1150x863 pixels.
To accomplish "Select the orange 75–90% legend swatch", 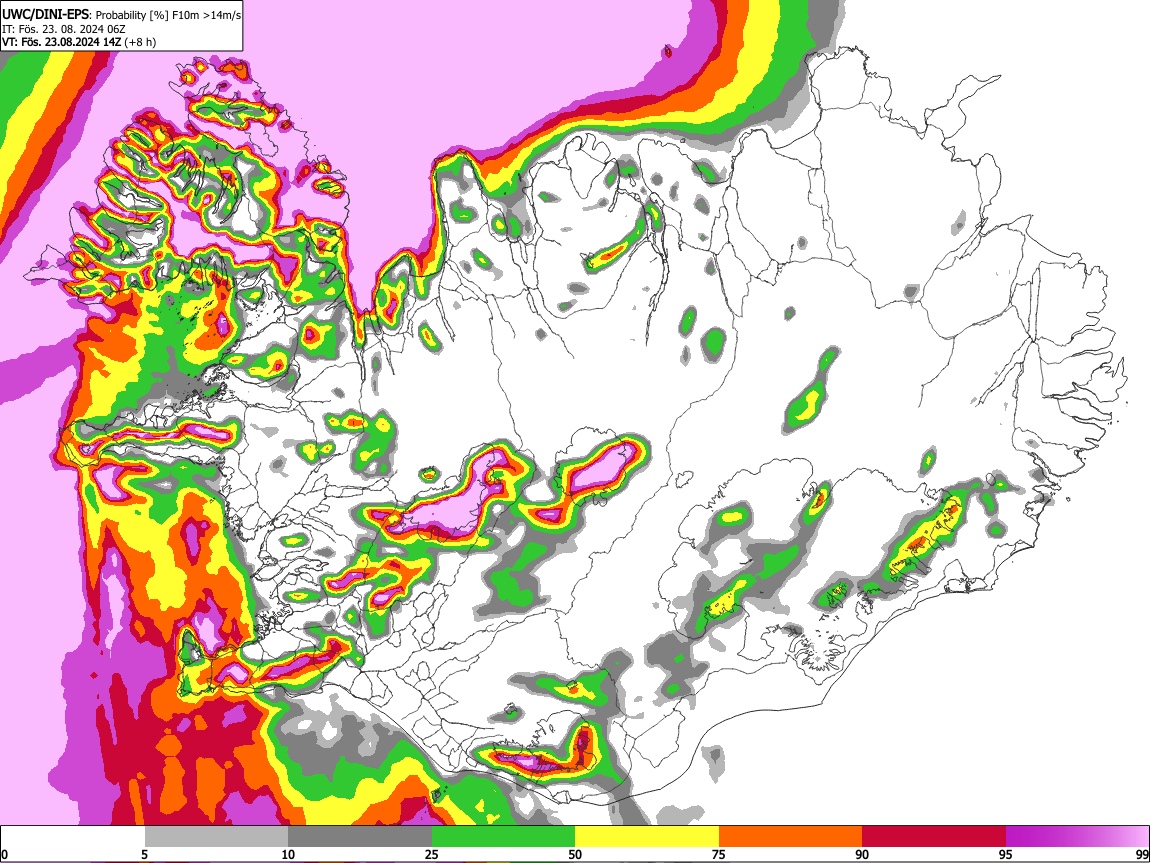I will point(790,837).
